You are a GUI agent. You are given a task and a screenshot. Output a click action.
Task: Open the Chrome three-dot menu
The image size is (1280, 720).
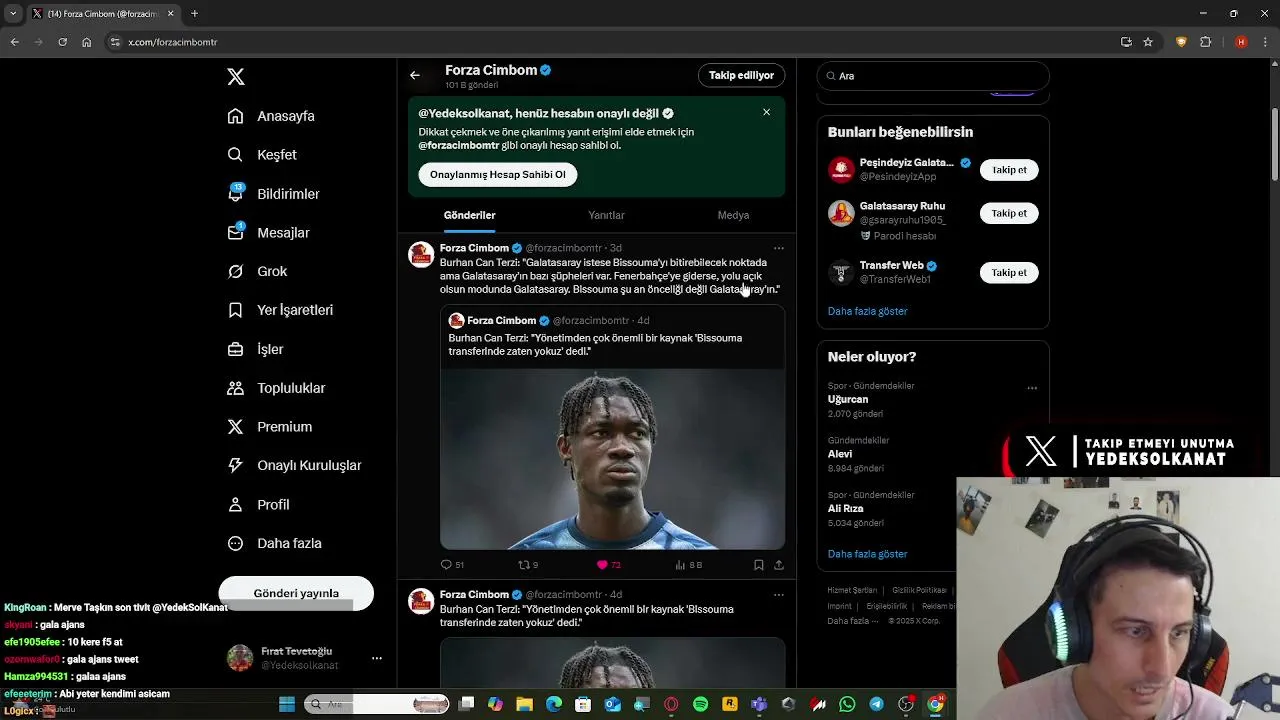pos(1266,42)
